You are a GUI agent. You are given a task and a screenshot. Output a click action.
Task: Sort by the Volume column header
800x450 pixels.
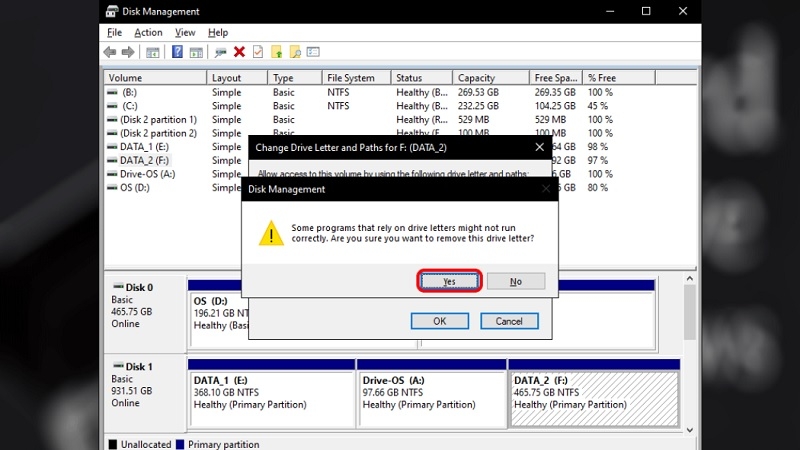(x=155, y=78)
